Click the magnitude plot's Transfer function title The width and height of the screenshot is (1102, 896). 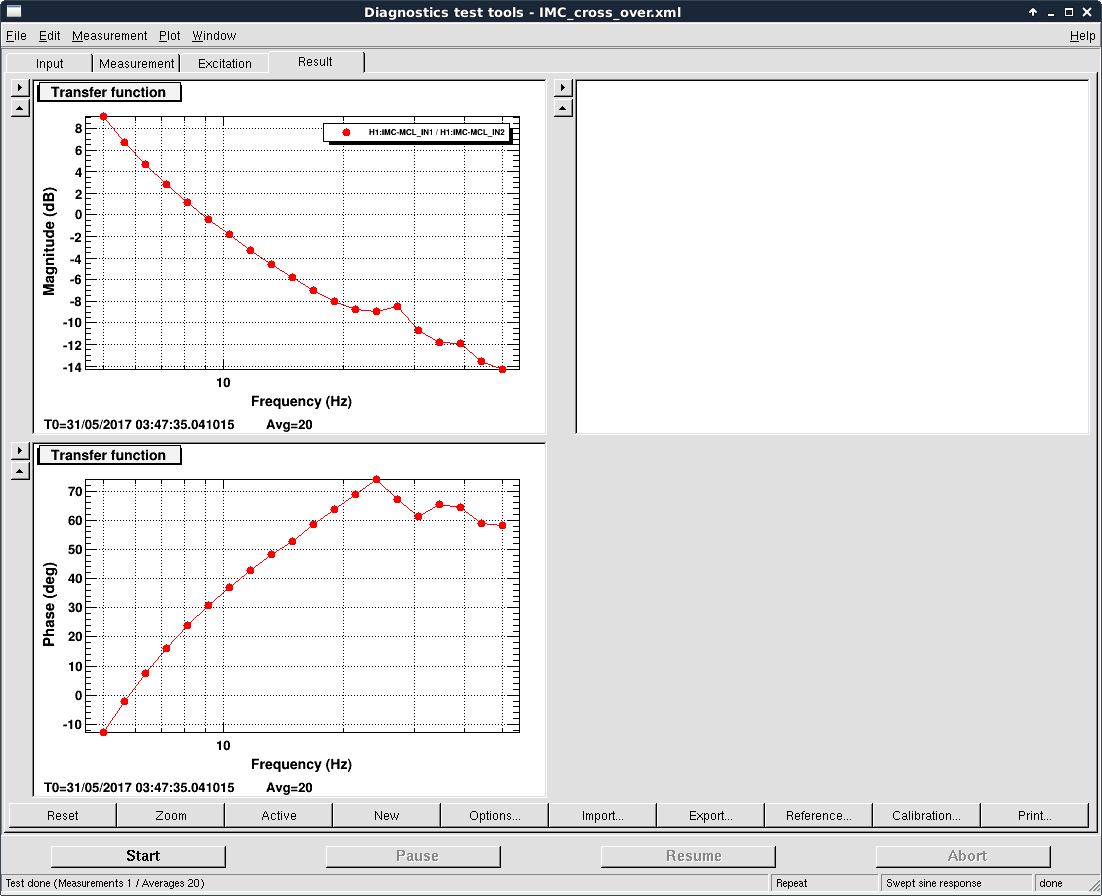click(x=109, y=92)
